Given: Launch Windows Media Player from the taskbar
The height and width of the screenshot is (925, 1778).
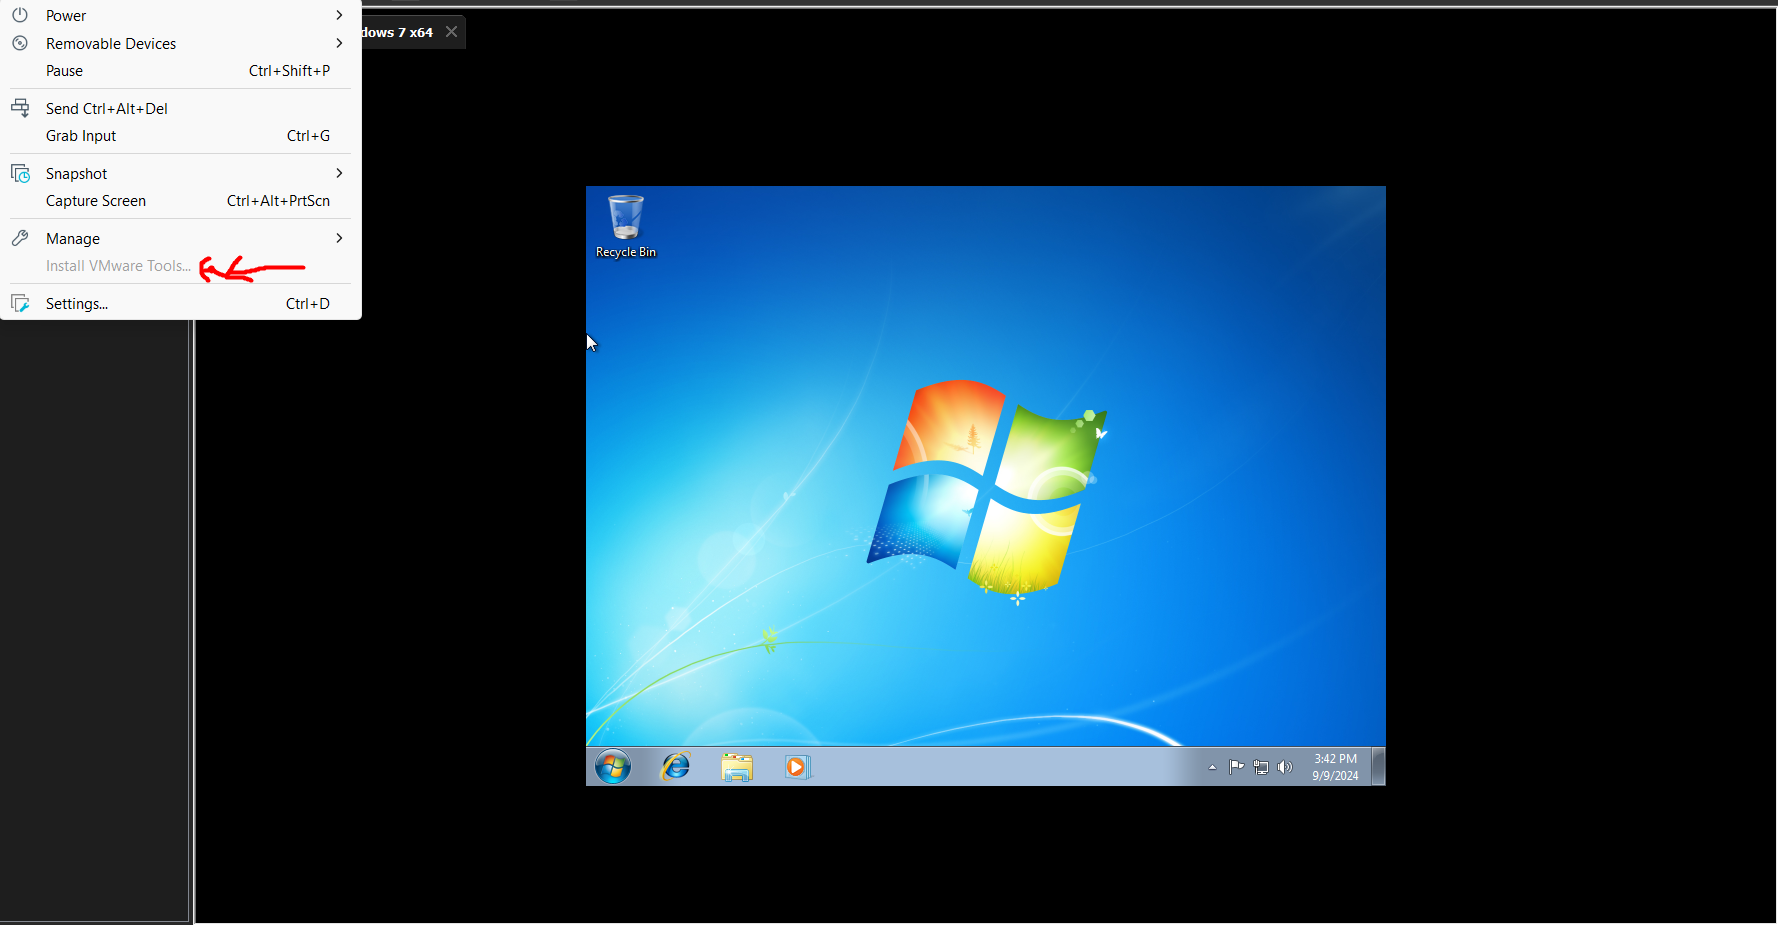Looking at the screenshot, I should coord(796,767).
